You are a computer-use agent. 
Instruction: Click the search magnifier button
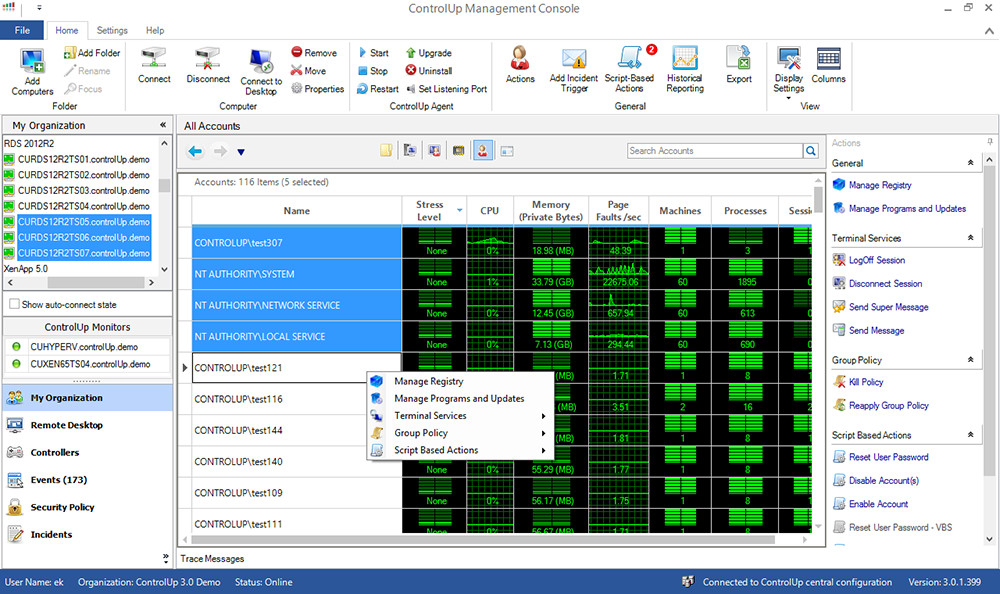pos(811,151)
